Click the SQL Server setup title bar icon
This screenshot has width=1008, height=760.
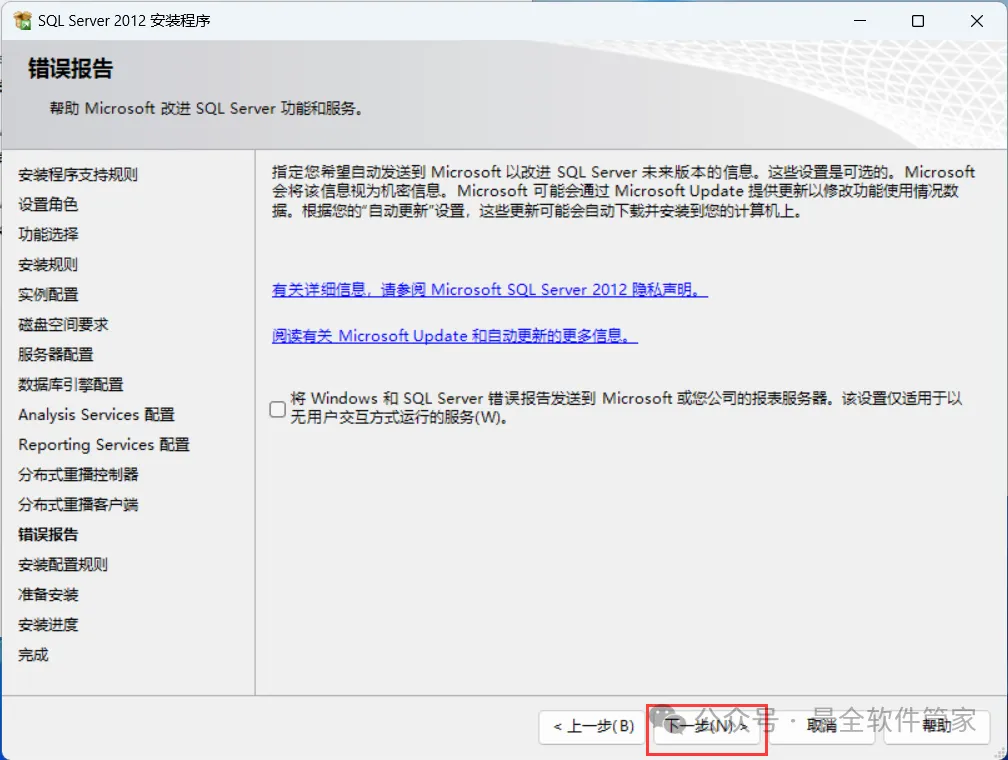tap(22, 21)
